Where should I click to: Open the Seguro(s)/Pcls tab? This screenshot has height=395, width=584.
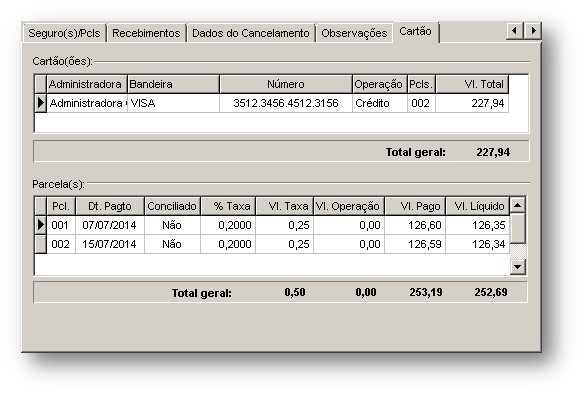point(64,33)
